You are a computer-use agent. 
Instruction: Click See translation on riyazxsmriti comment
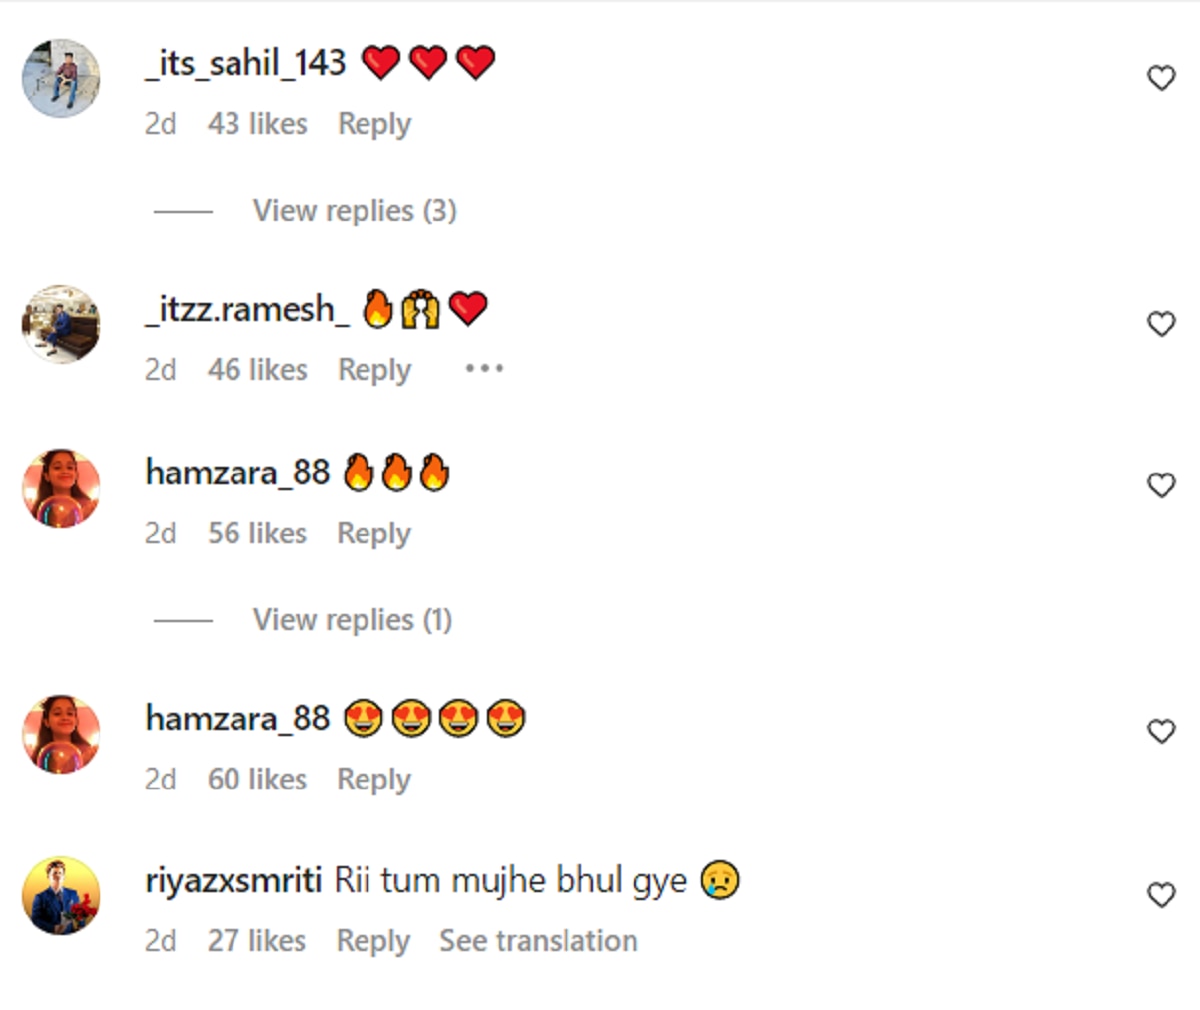538,941
